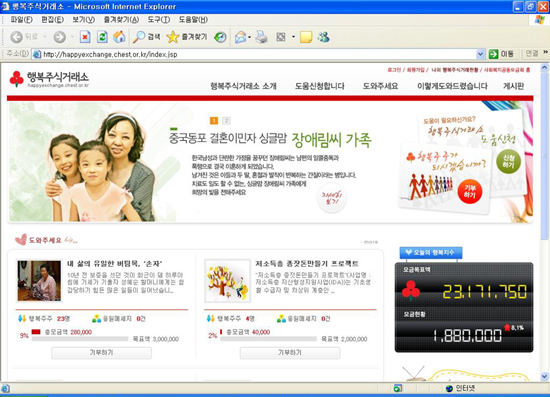Click the Forward arrow toolbar icon
The height and width of the screenshot is (397, 550).
pyautogui.click(x=60, y=37)
